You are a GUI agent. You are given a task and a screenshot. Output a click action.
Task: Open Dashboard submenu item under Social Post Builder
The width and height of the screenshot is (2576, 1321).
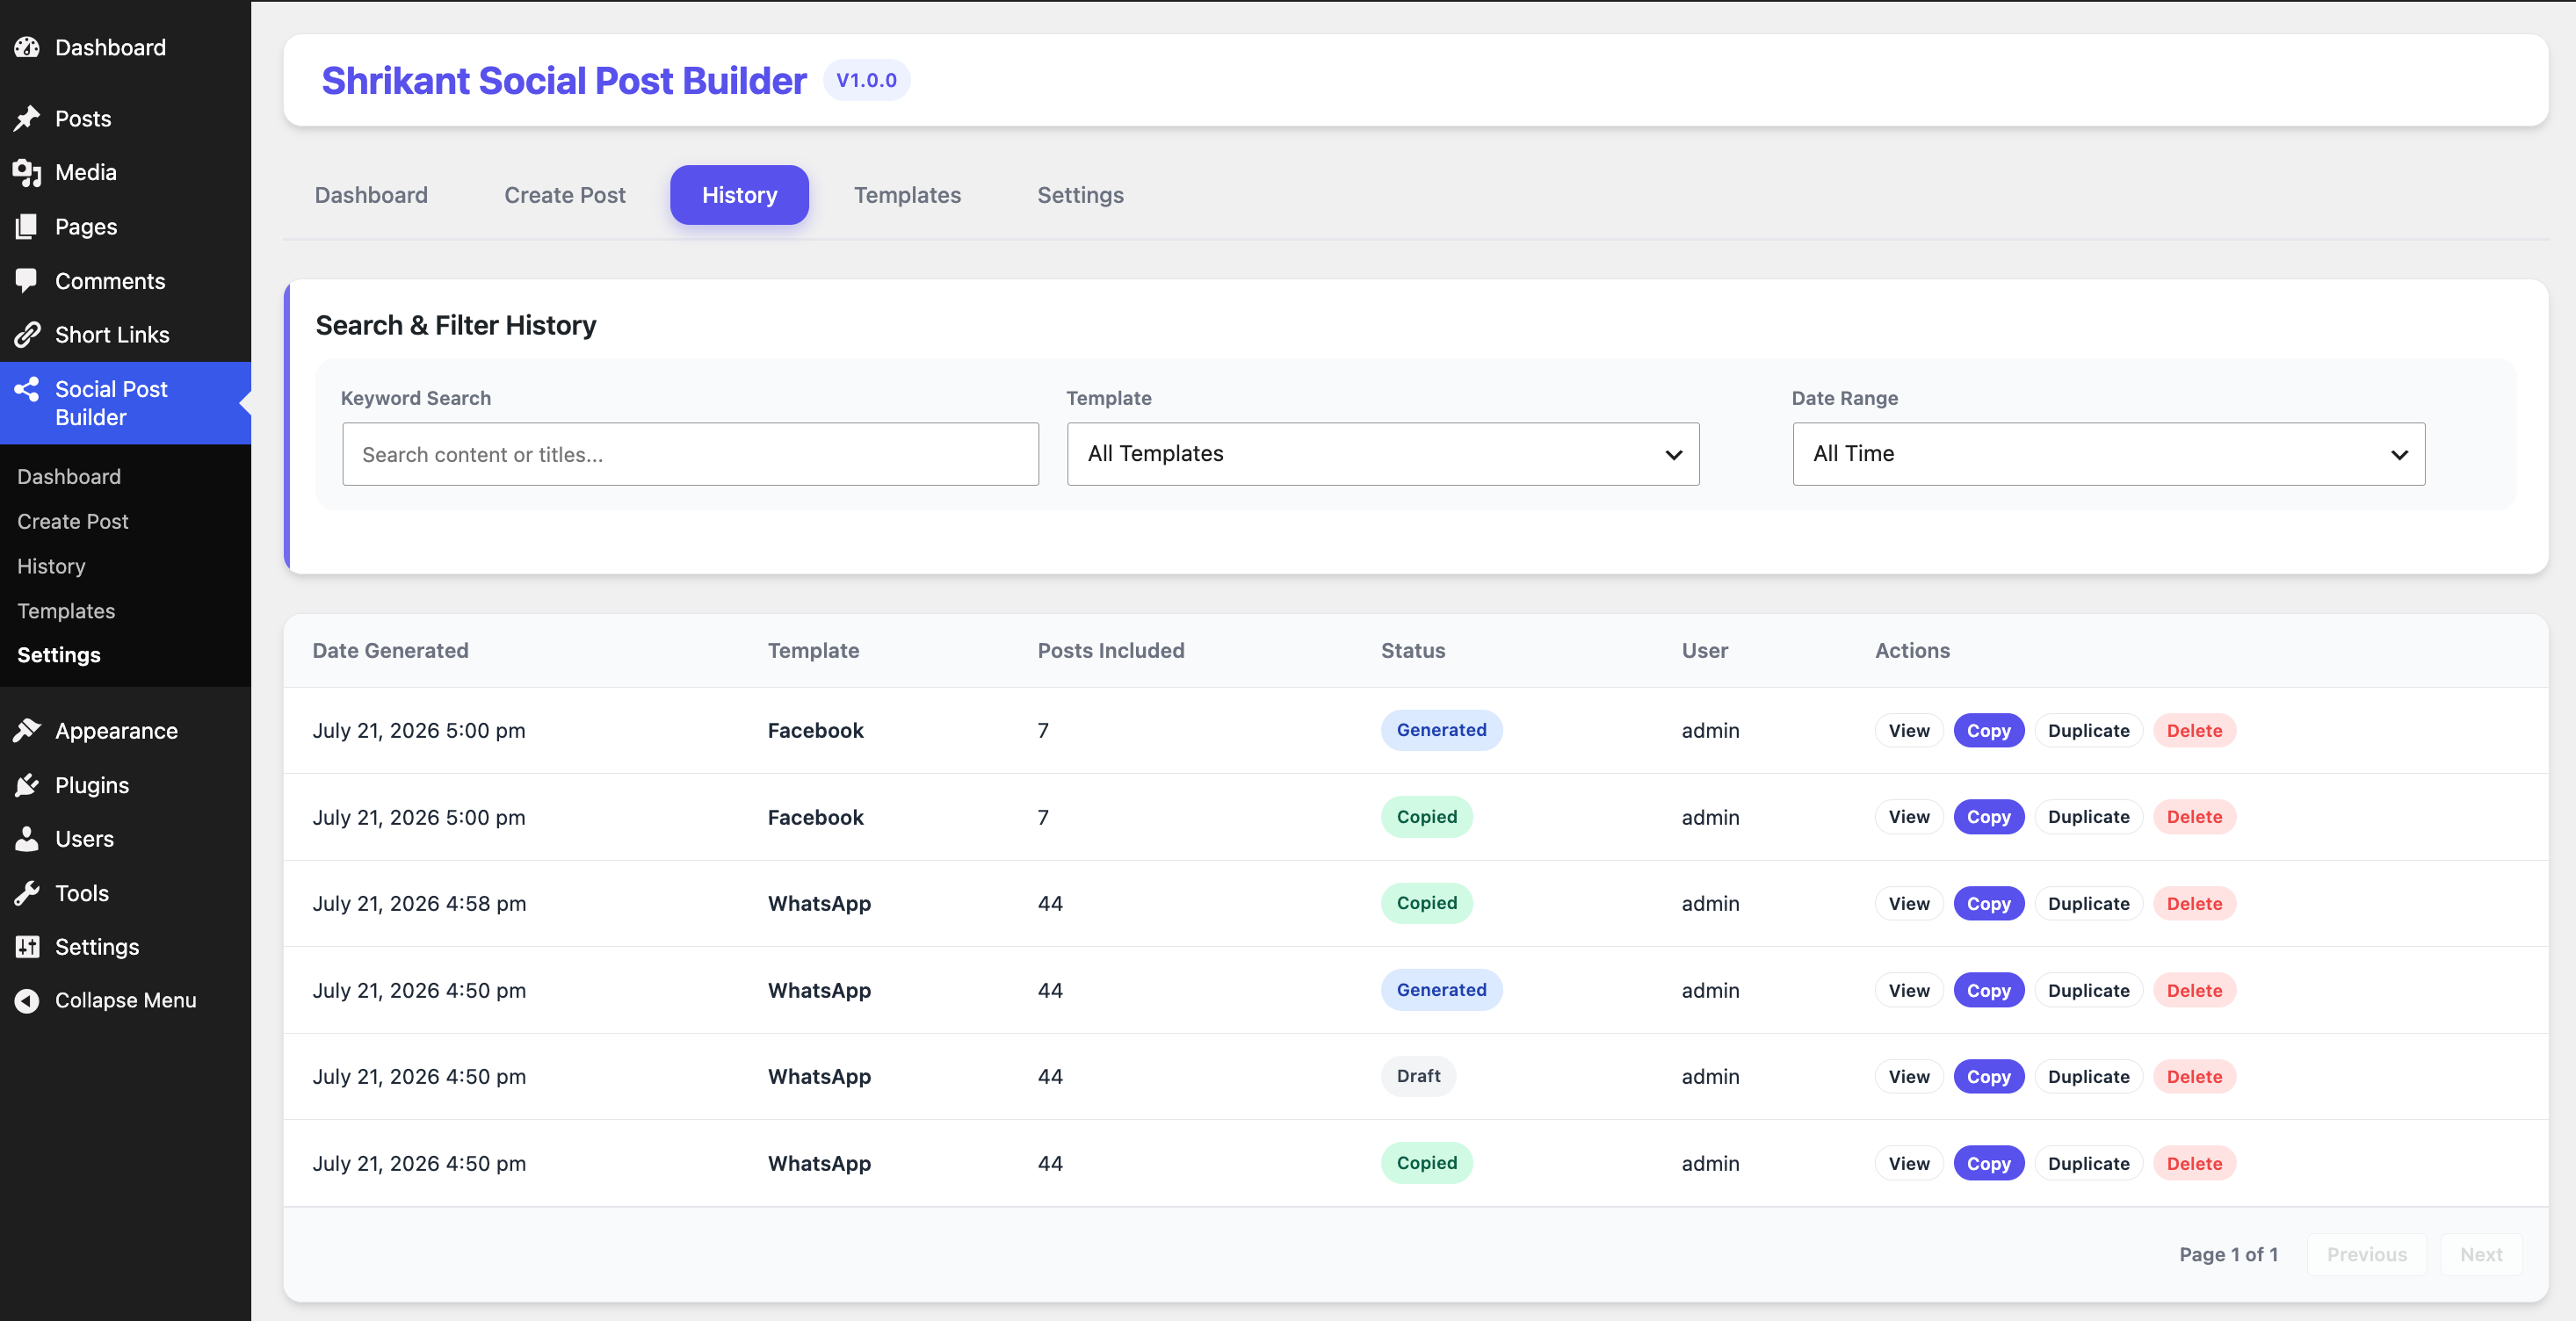[69, 476]
